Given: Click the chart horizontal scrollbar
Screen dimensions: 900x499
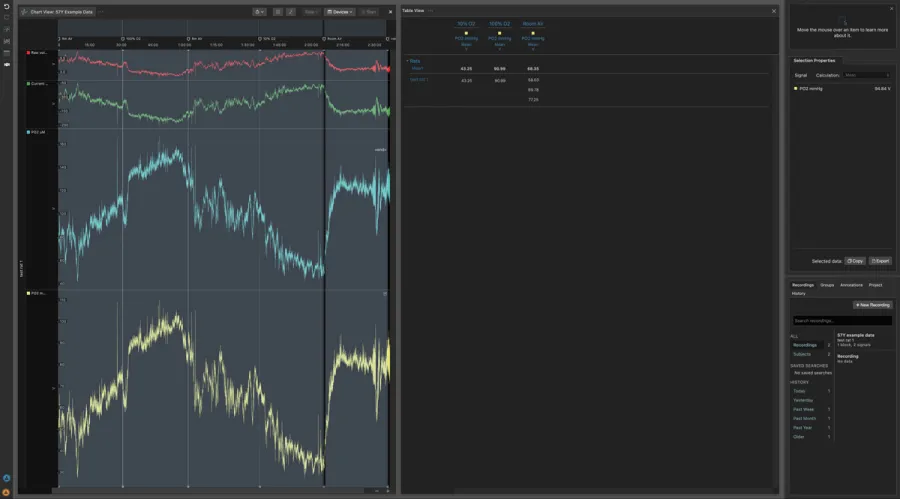Looking at the screenshot, I should (x=210, y=491).
